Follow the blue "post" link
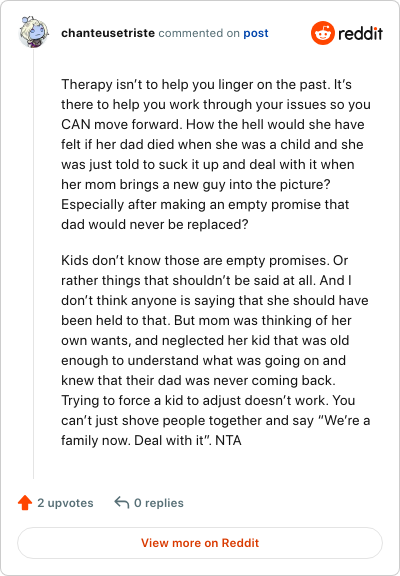 click(256, 33)
